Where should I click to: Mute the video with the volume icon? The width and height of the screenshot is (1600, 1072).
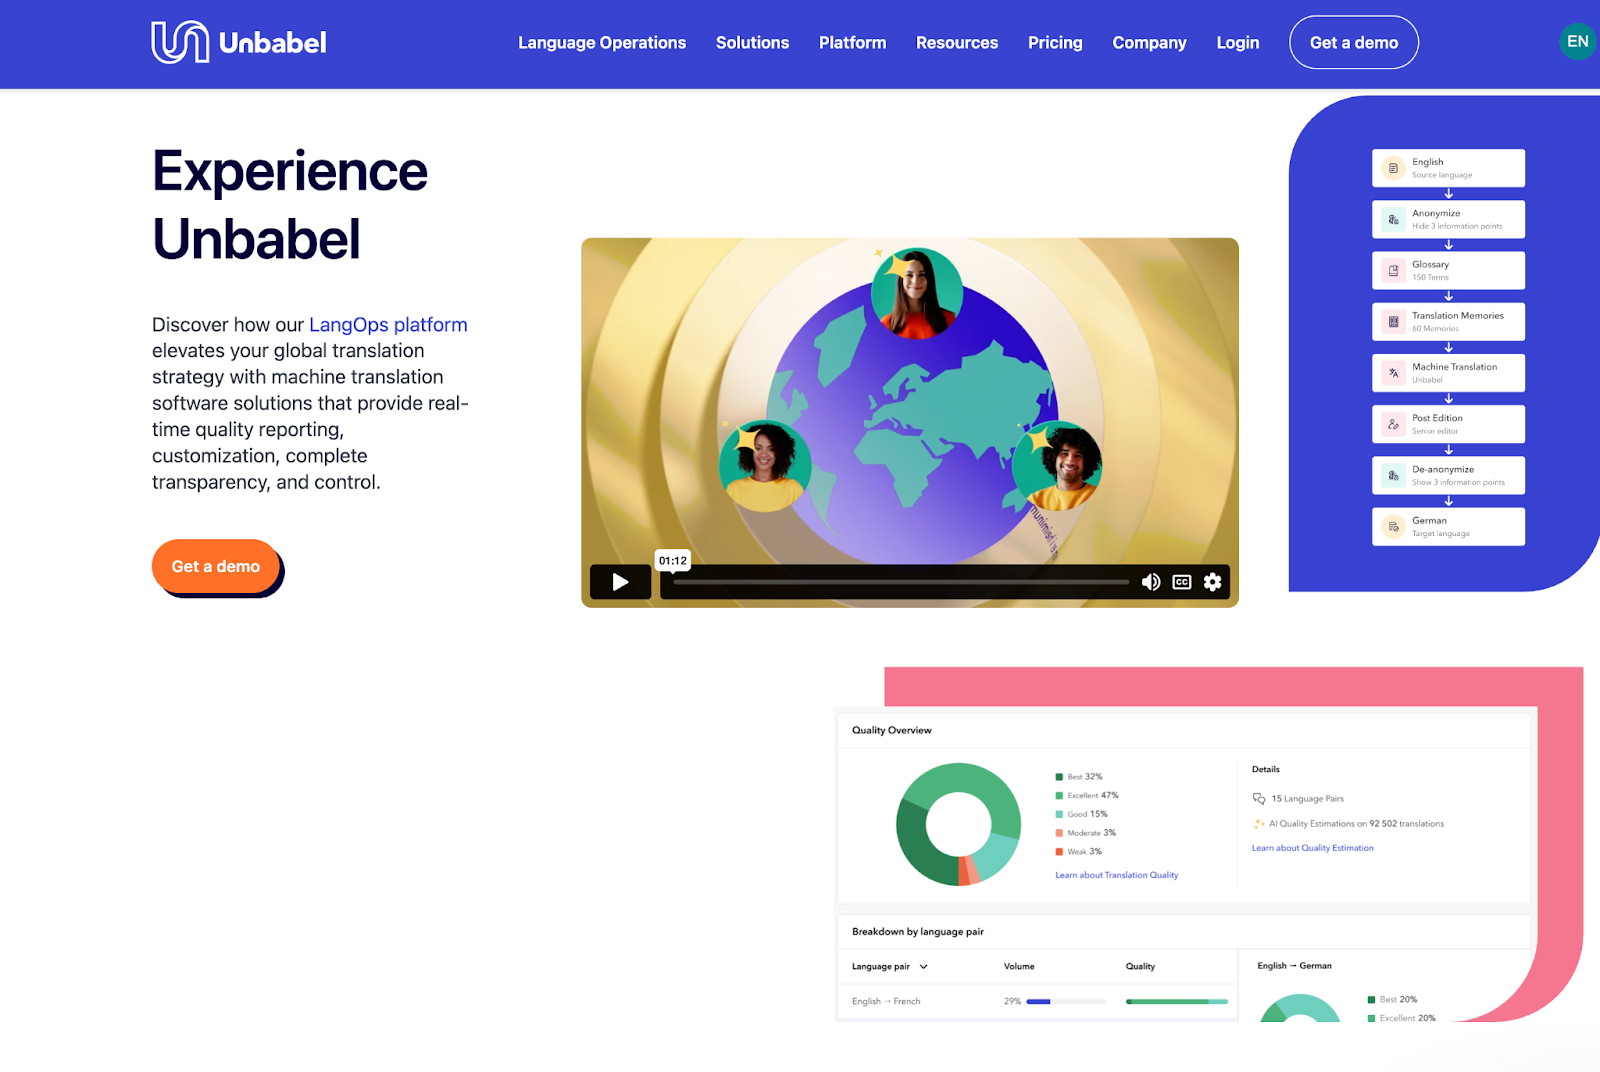pyautogui.click(x=1151, y=582)
